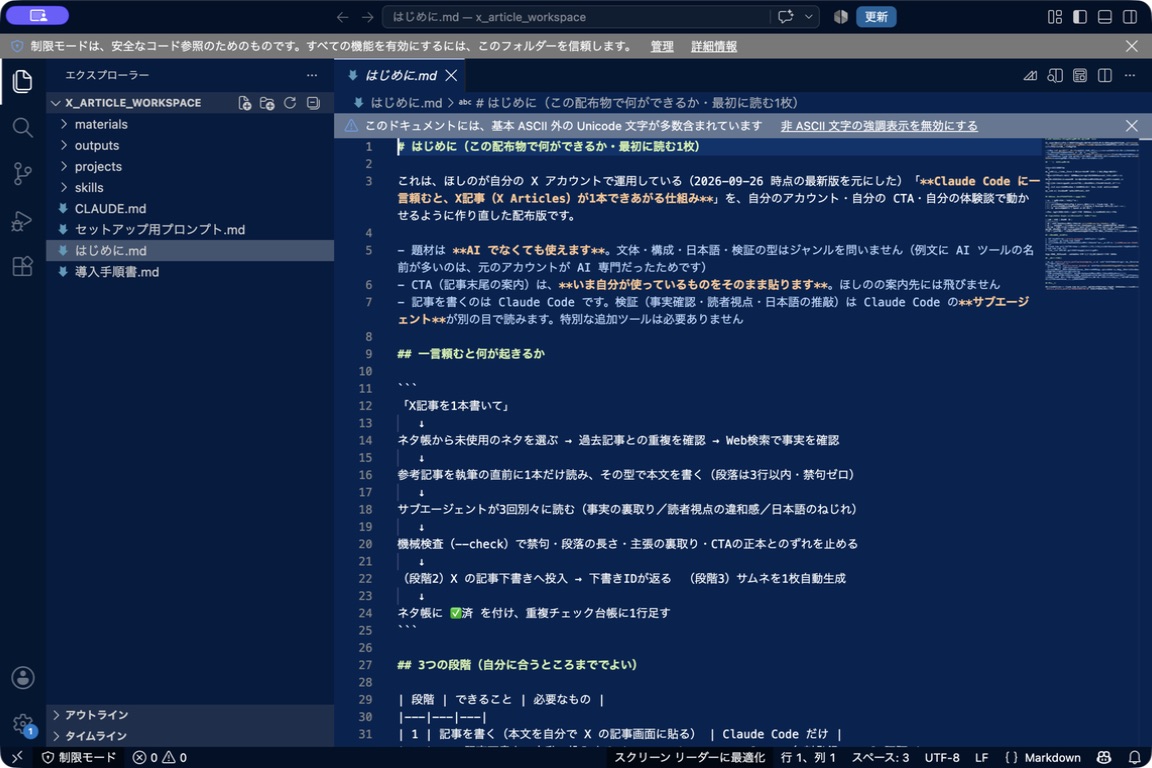Open the Source Control view
1152x768 pixels.
point(23,174)
